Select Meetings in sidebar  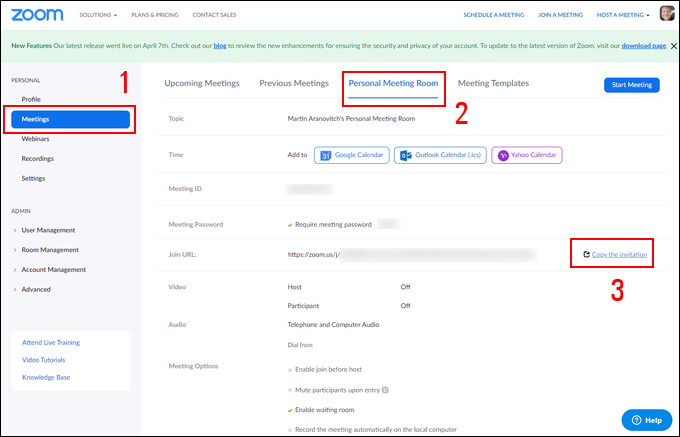pyautogui.click(x=70, y=119)
